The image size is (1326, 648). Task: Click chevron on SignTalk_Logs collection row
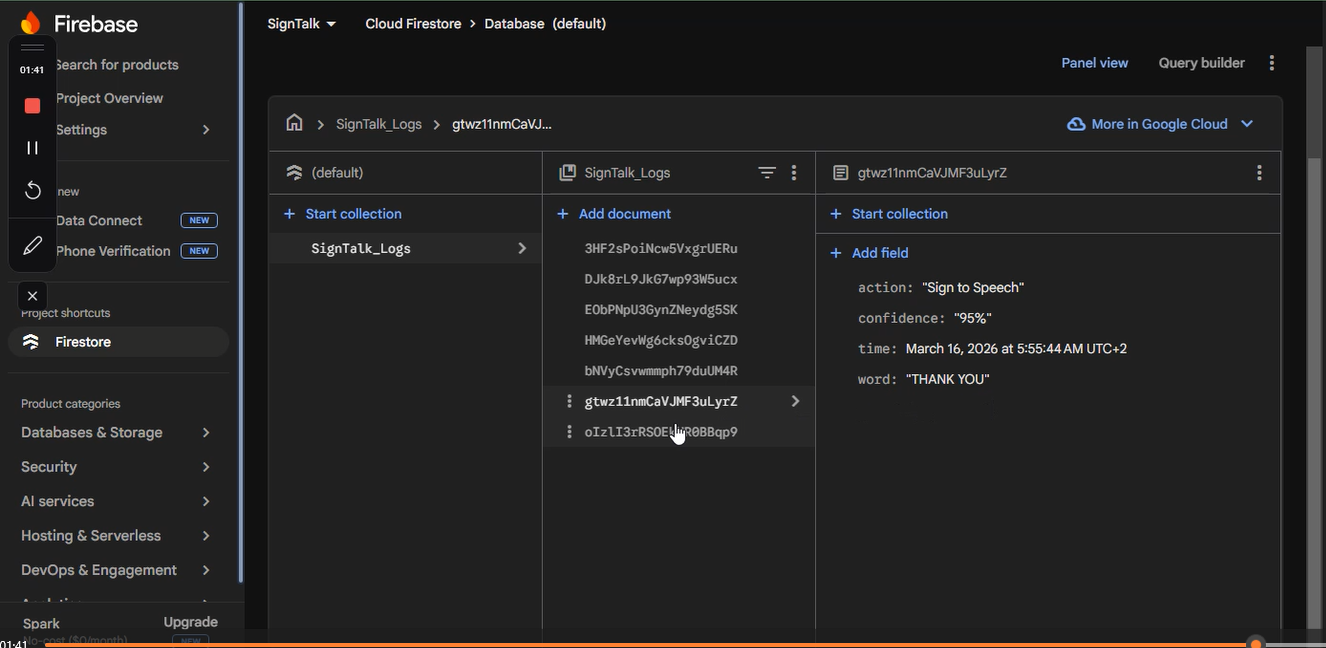pyautogui.click(x=522, y=248)
